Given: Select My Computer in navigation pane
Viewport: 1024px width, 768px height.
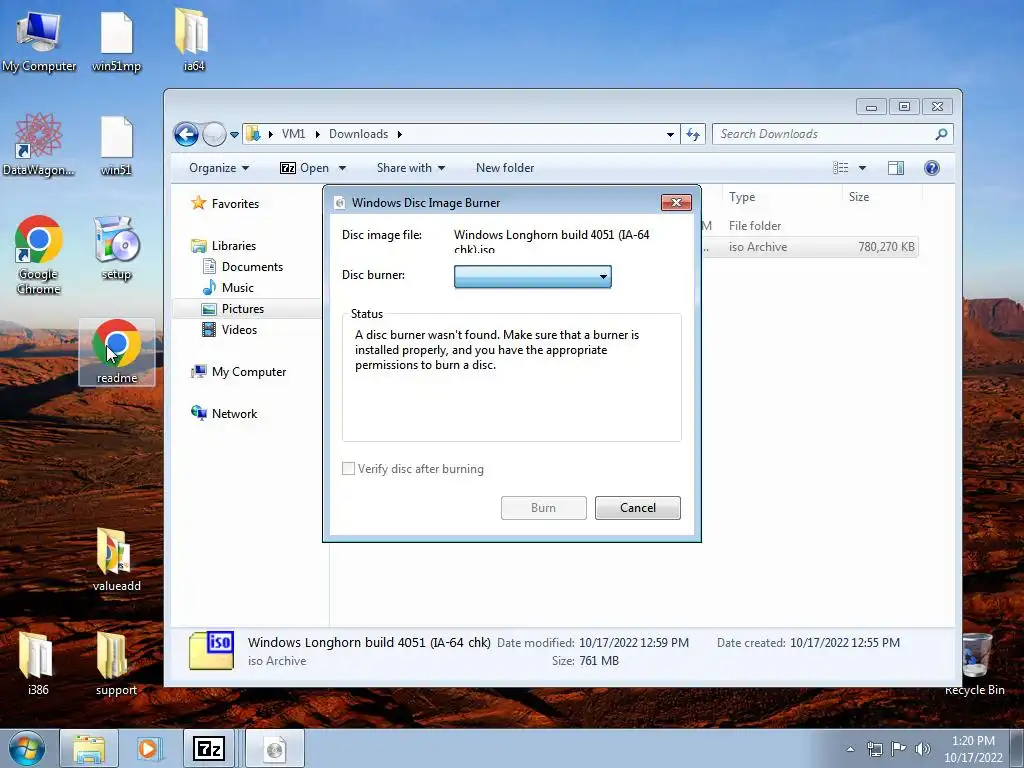Looking at the screenshot, I should (239, 372).
